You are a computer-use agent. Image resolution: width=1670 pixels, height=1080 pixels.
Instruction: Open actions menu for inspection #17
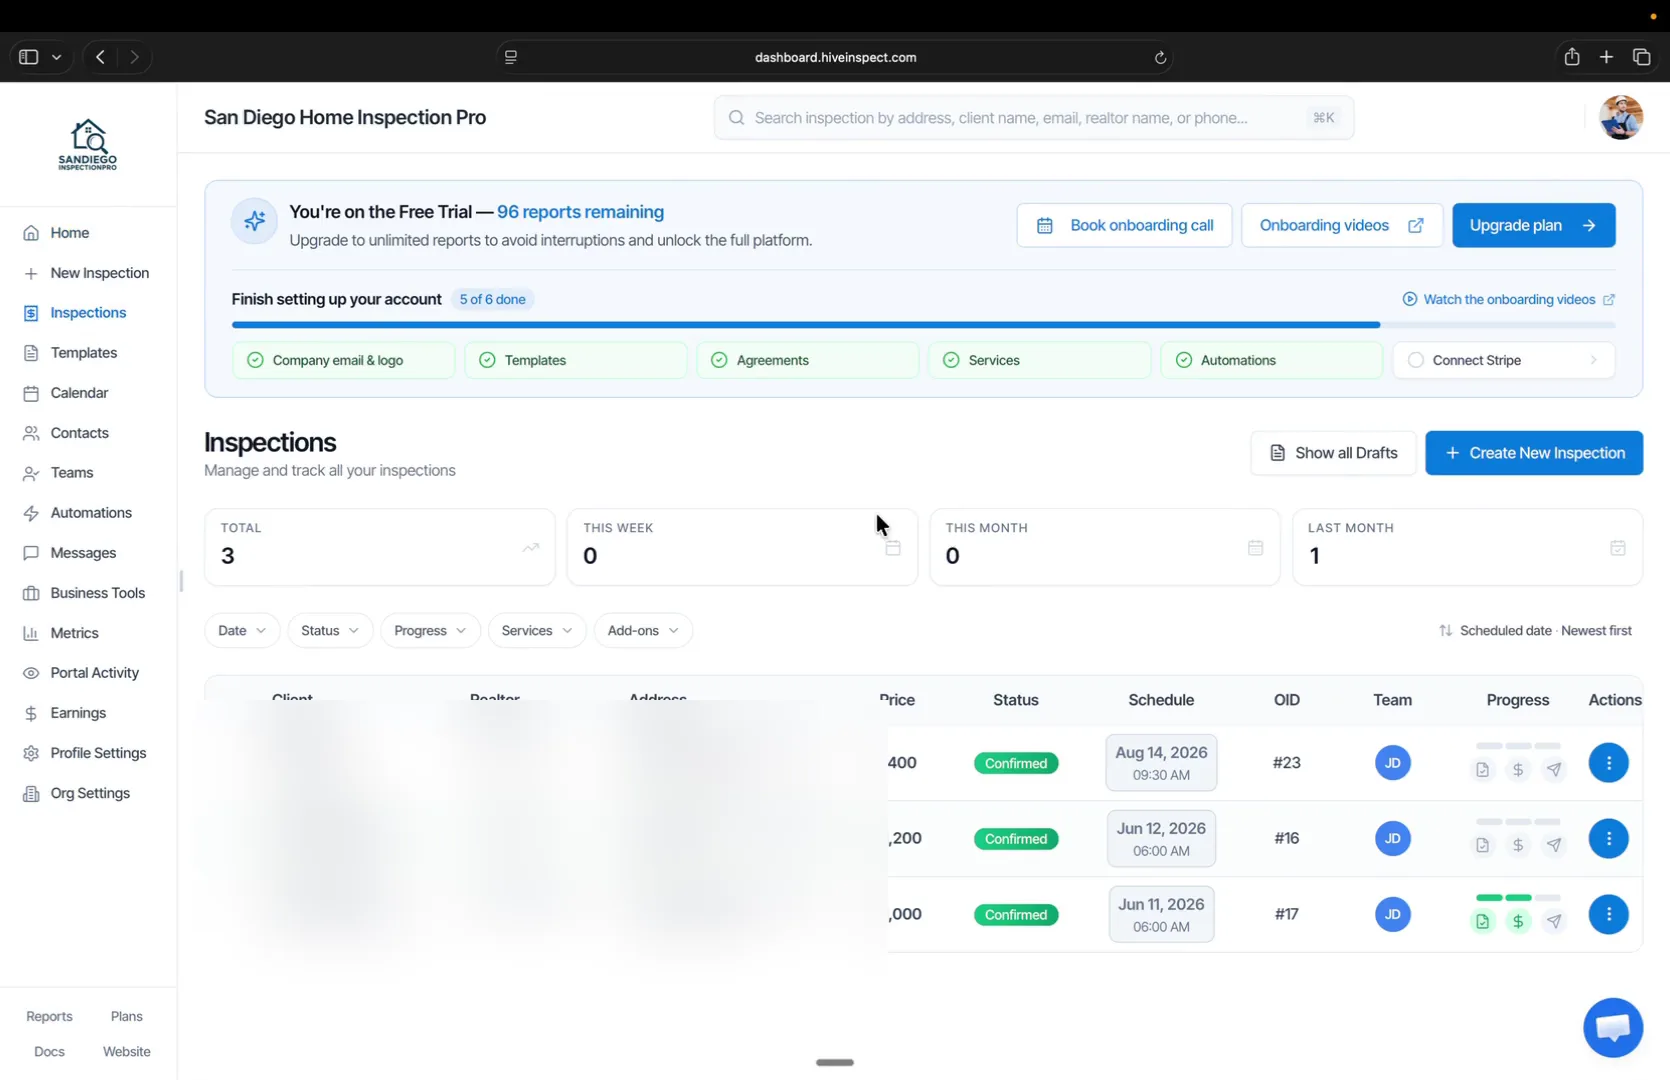1608,914
